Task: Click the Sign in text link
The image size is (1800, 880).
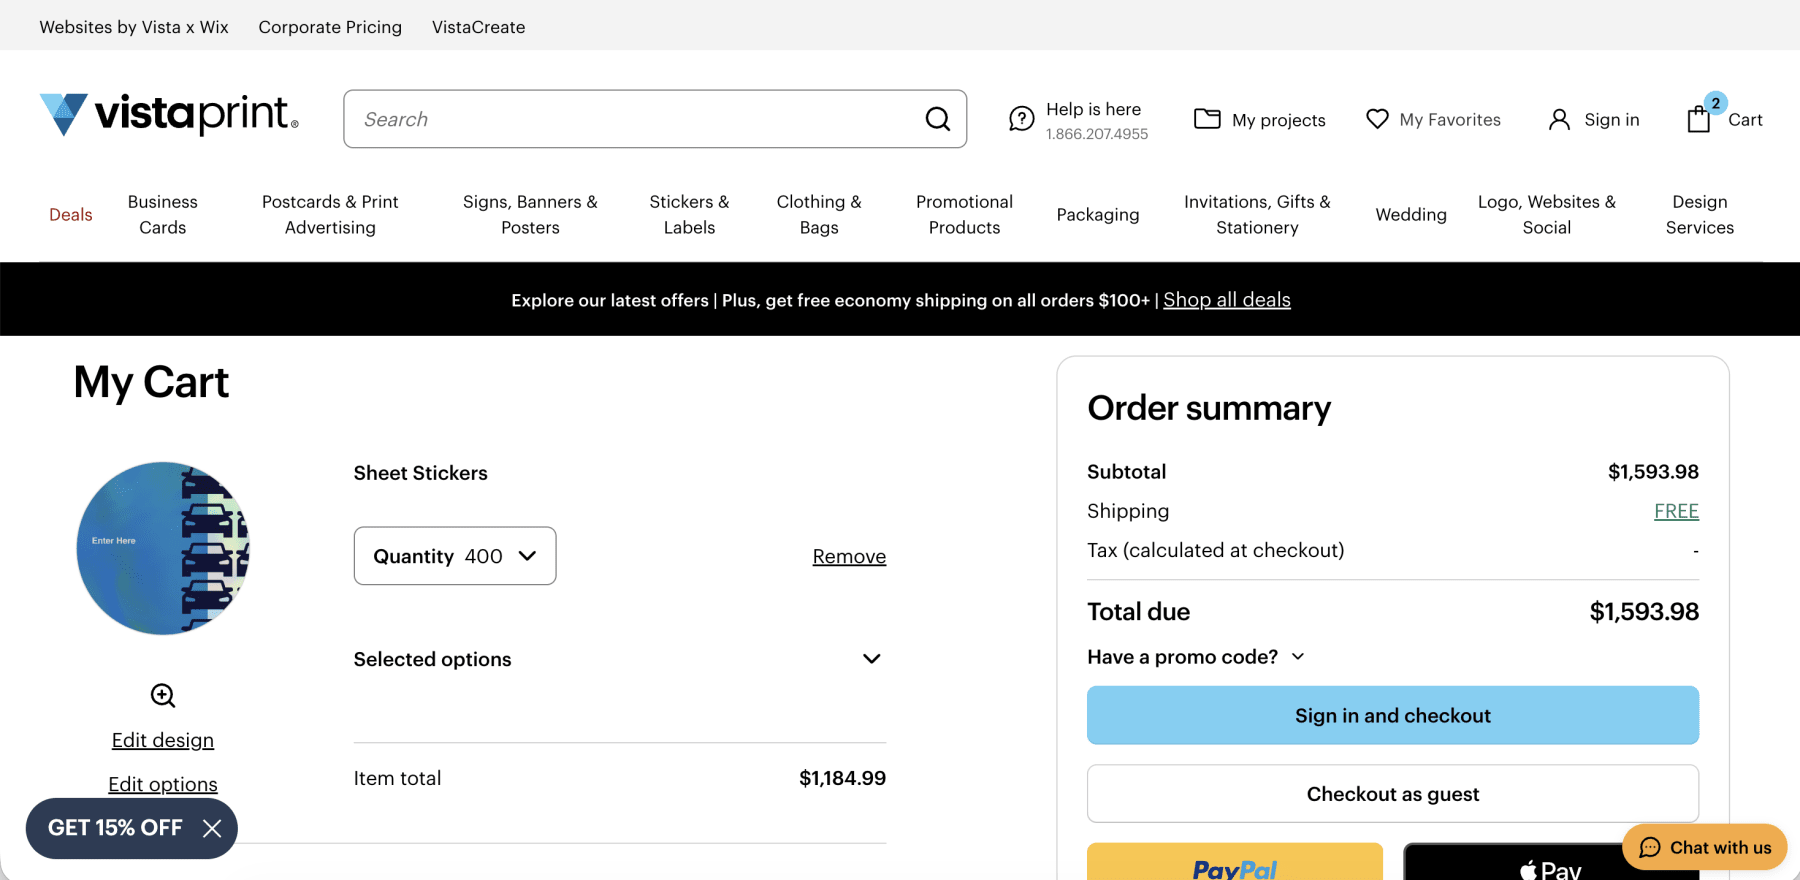Action: (1612, 119)
